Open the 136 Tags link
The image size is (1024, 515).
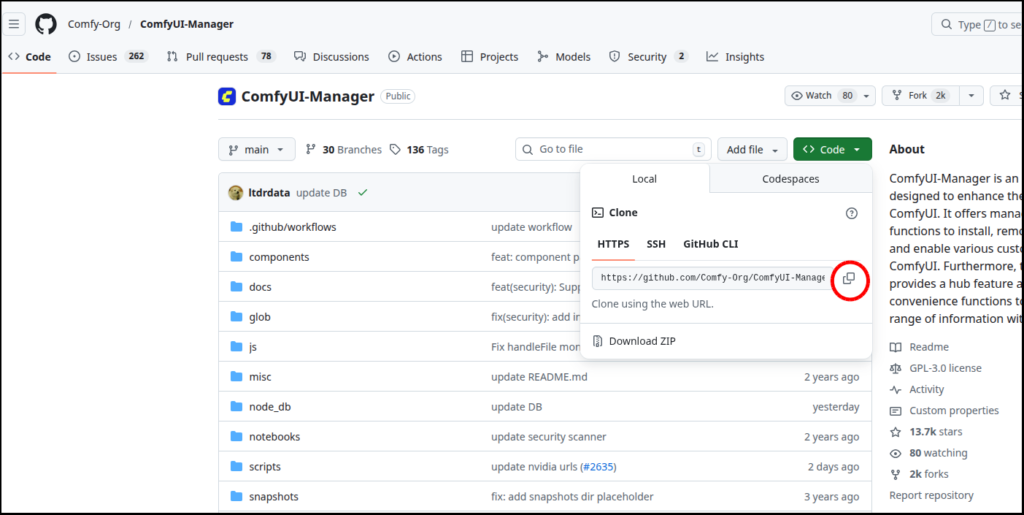point(419,150)
